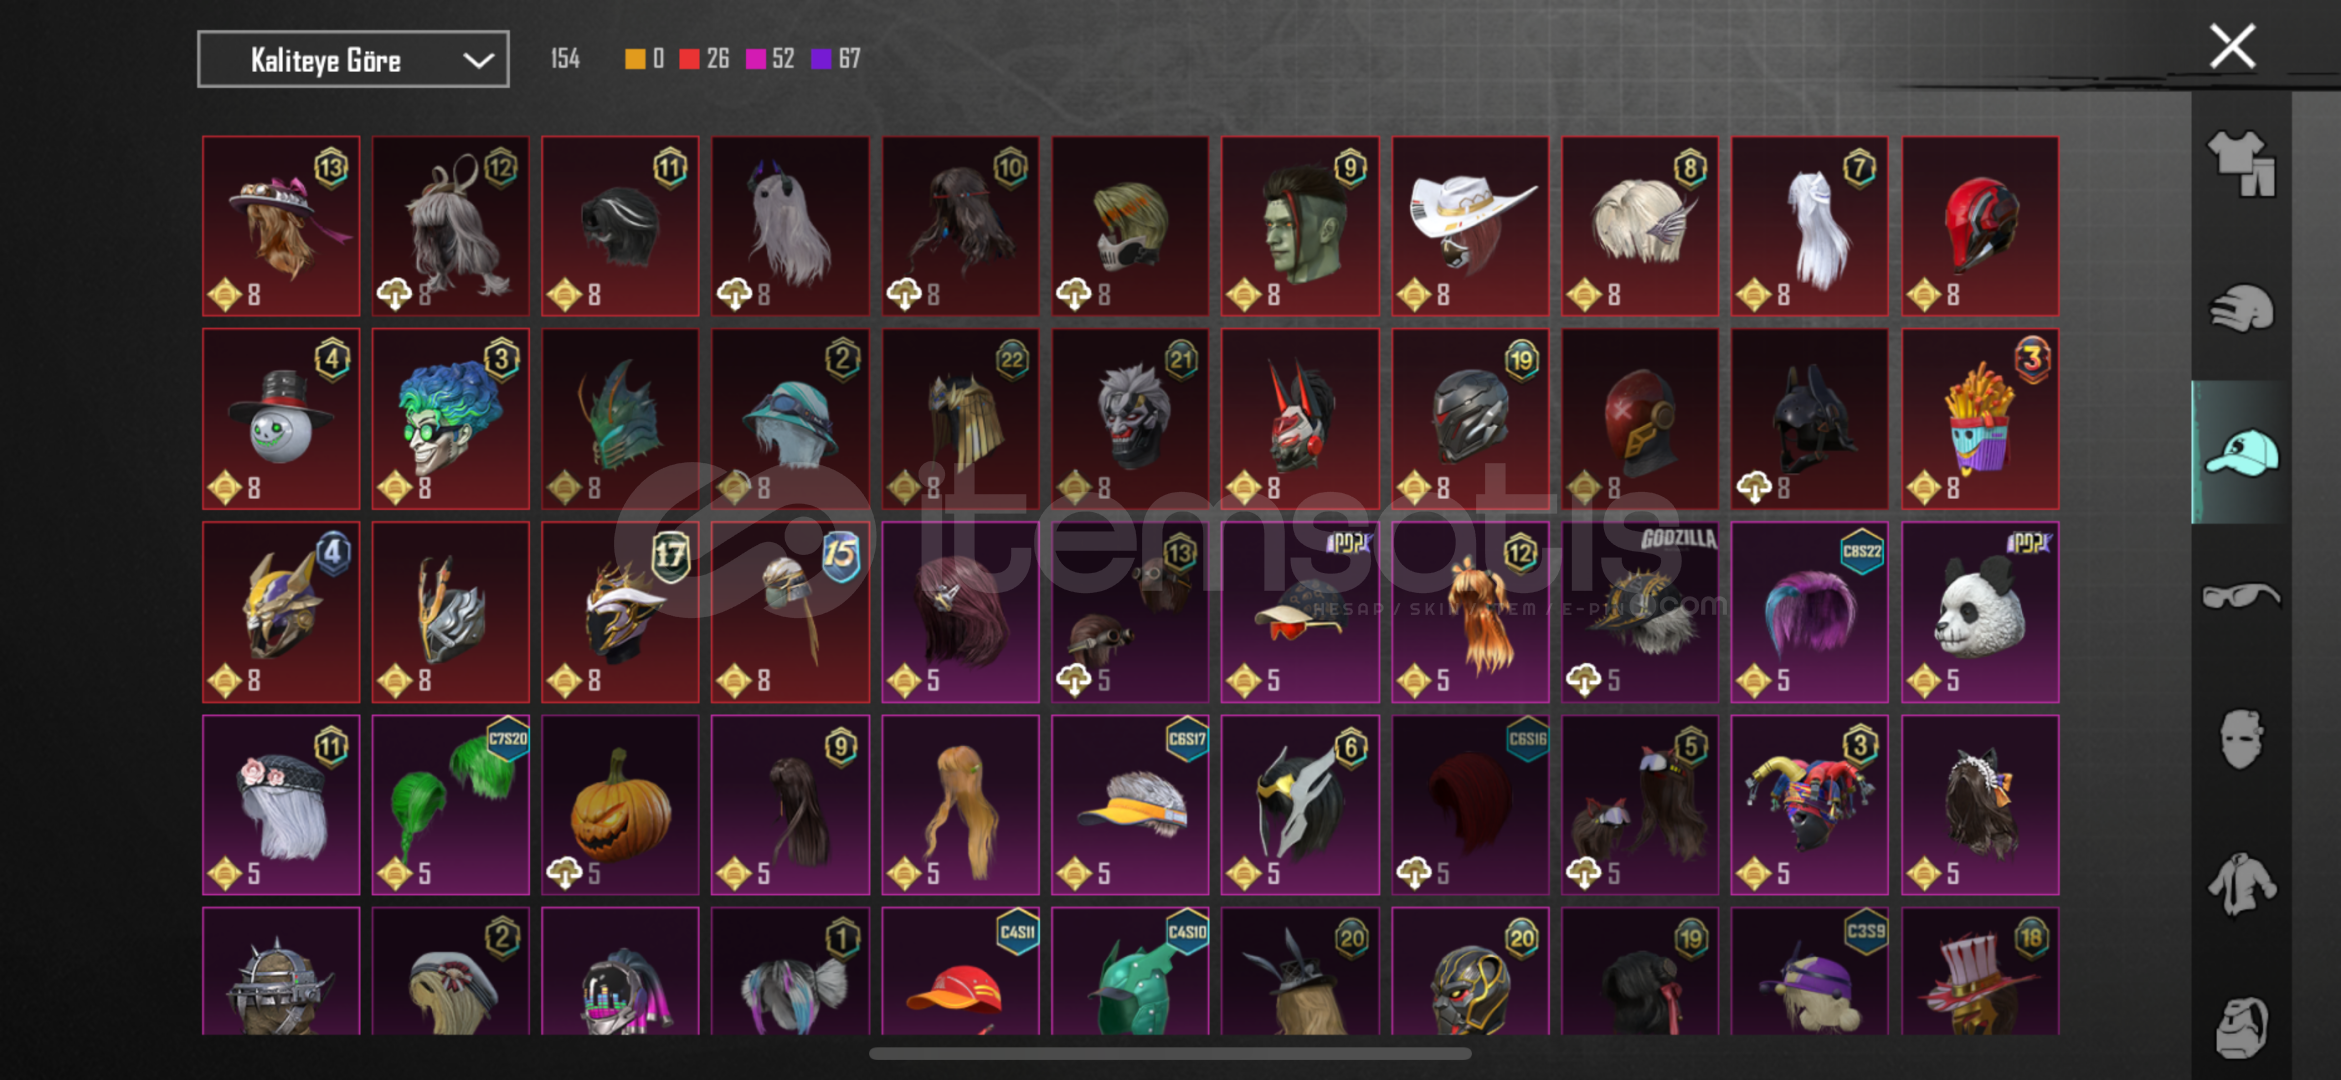Image resolution: width=2341 pixels, height=1080 pixels.
Task: Select the teal cap headwear category
Action: pos(2241,452)
